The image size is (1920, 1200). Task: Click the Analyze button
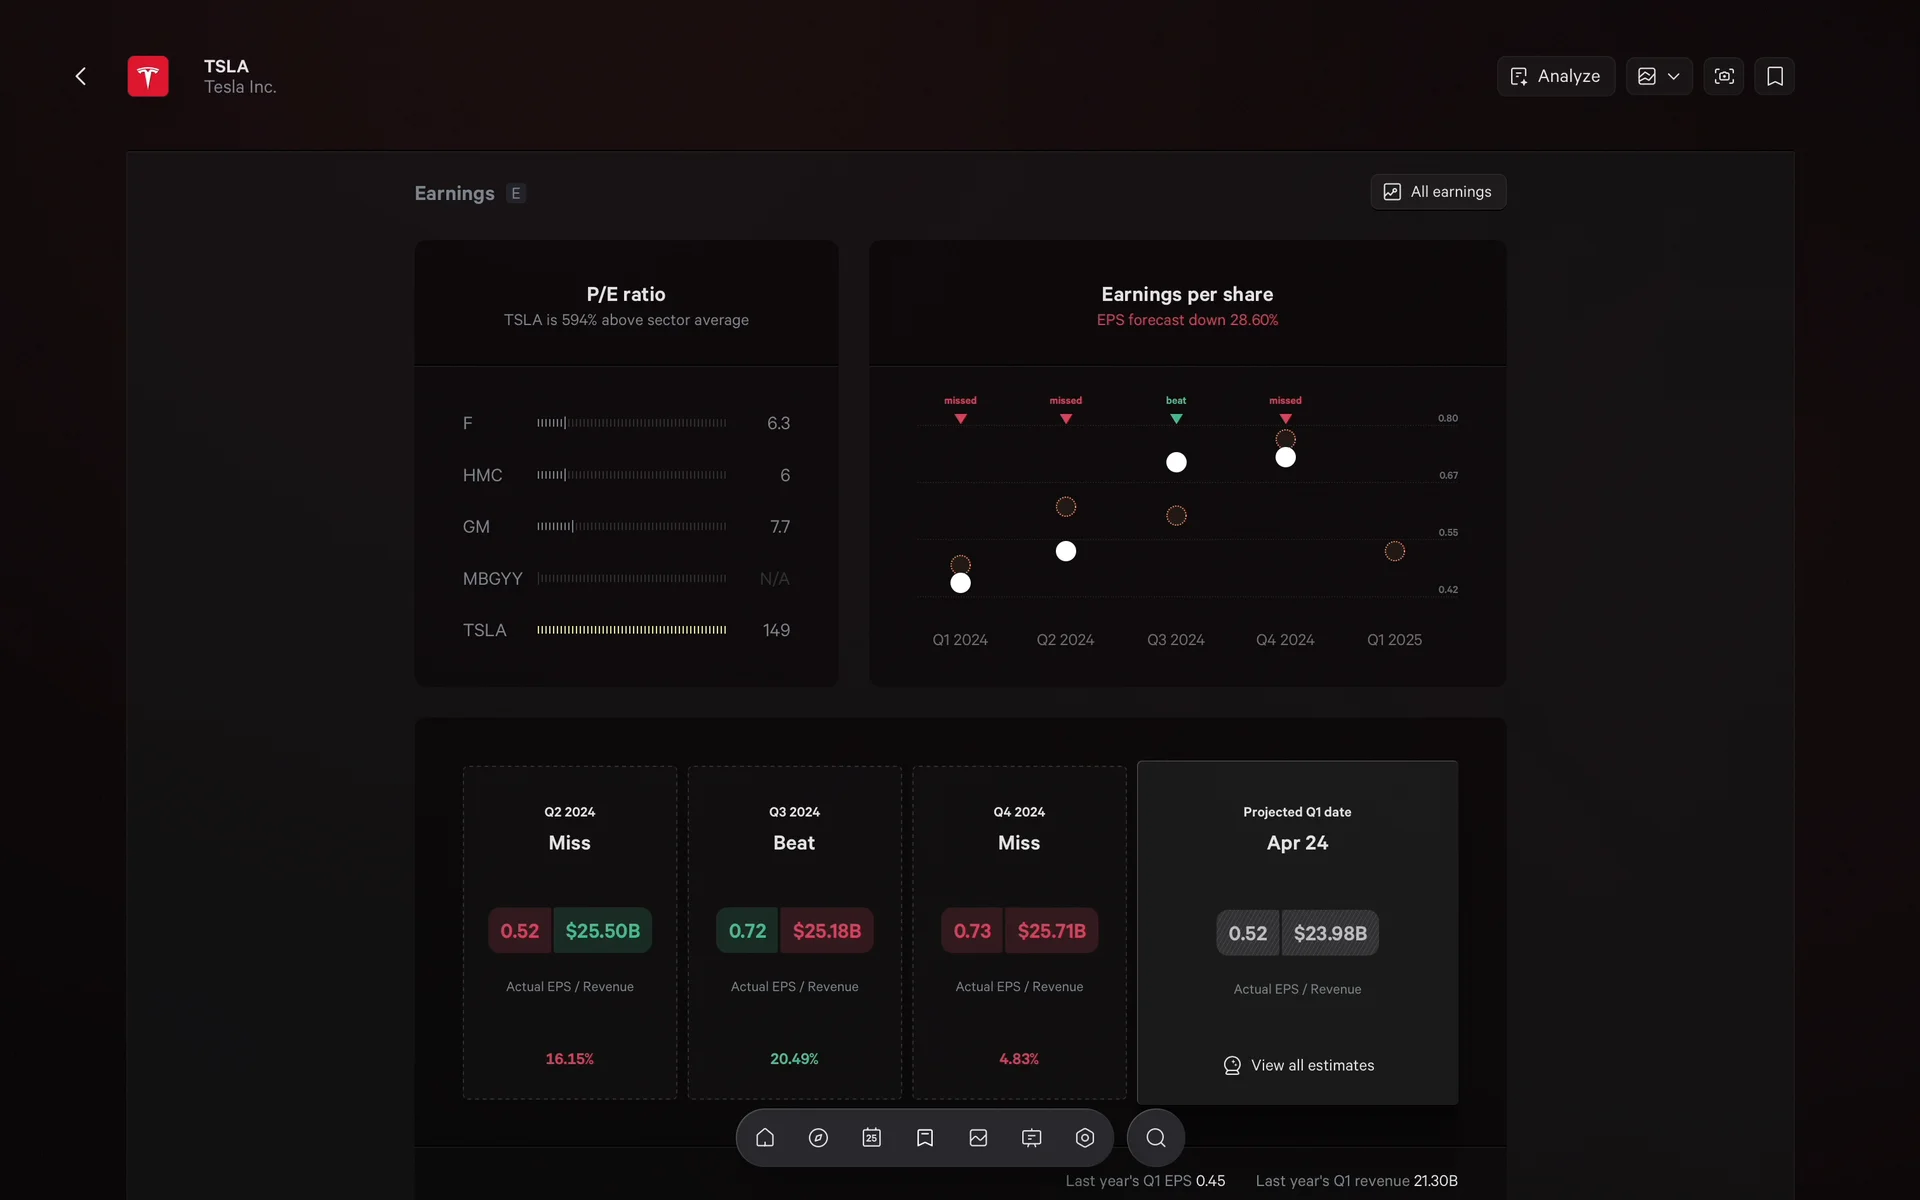(x=1555, y=76)
